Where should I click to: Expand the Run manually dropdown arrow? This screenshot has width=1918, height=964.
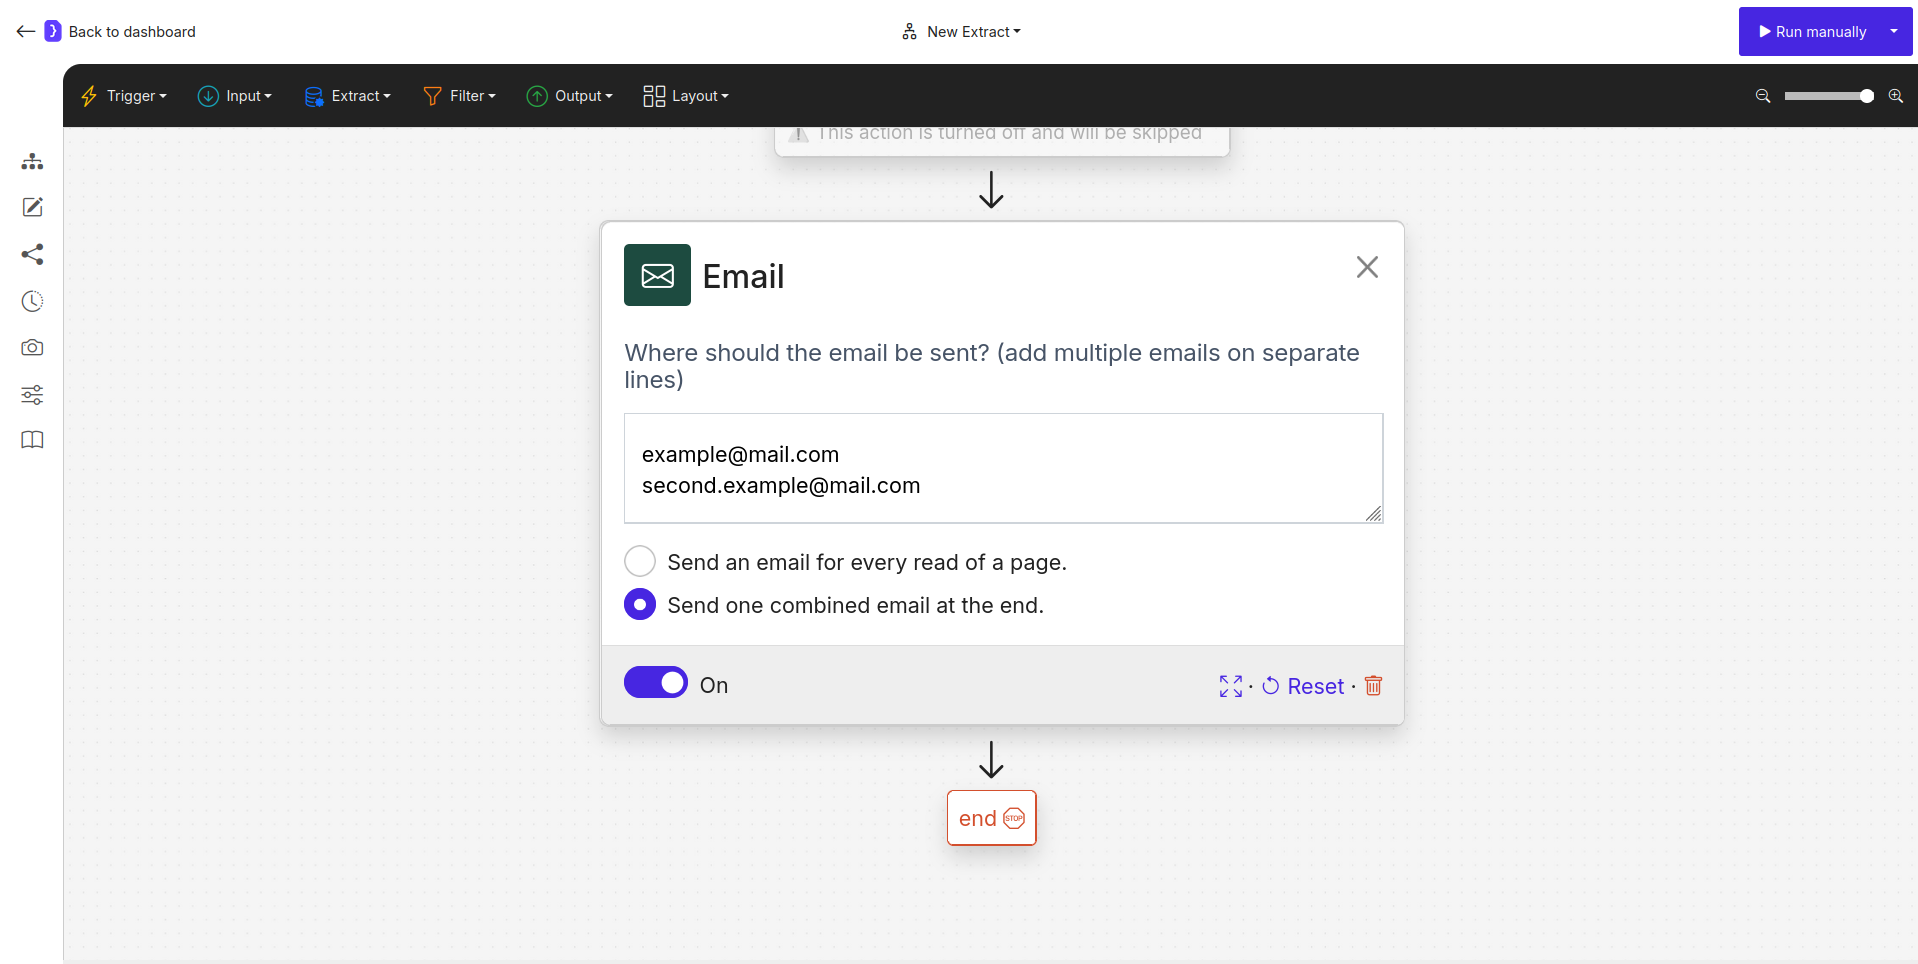(x=1895, y=31)
